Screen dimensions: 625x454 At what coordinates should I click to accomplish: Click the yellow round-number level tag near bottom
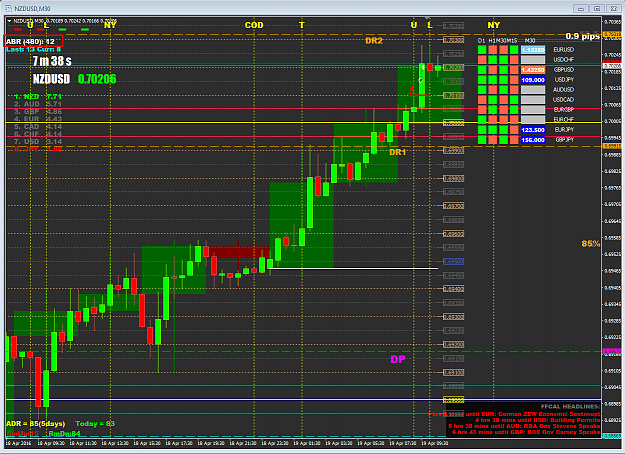[x=454, y=400]
